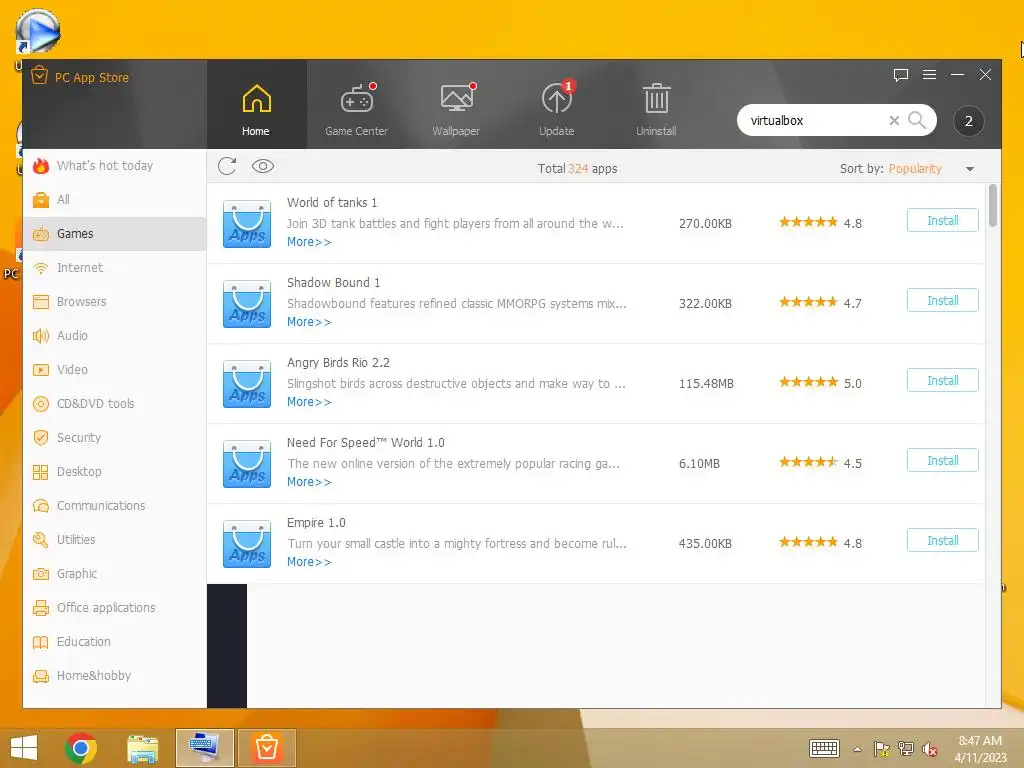This screenshot has height=768, width=1024.
Task: Click Angry Birds Rio 2.2 title
Action: [338, 362]
